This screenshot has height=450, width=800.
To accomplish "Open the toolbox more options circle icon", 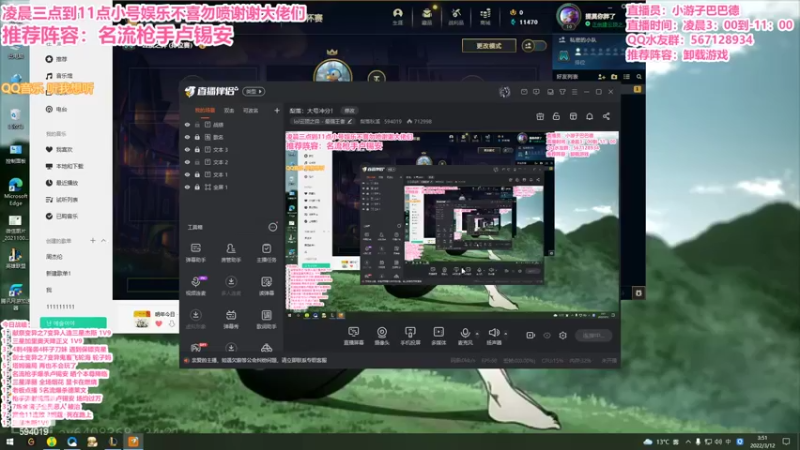I will [x=273, y=227].
